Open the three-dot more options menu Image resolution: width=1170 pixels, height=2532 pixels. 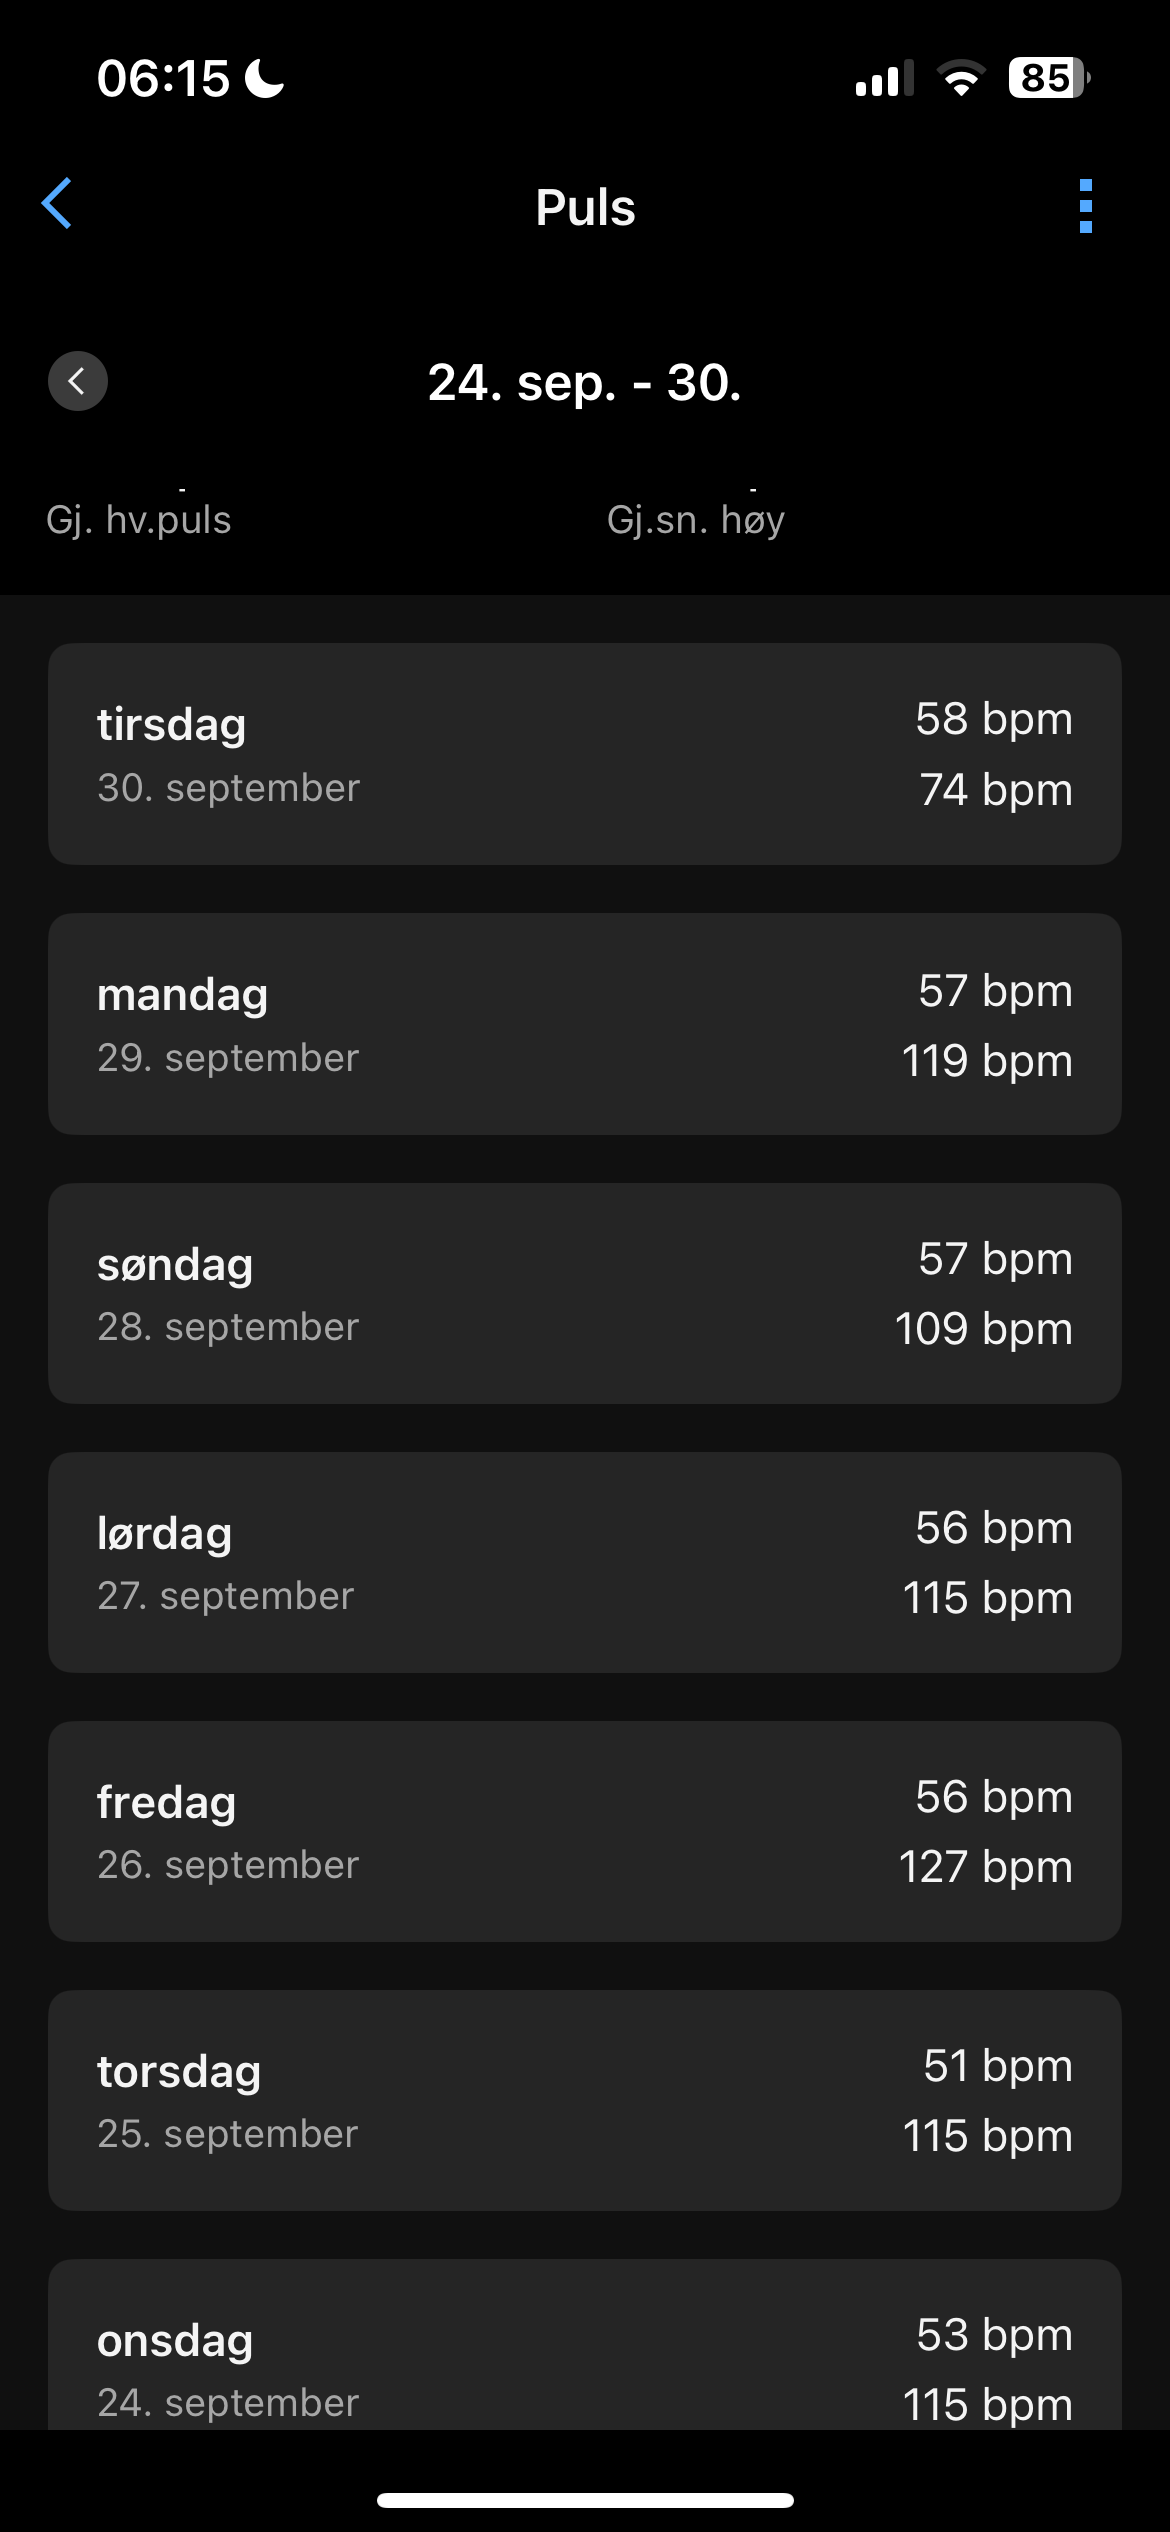click(x=1086, y=207)
